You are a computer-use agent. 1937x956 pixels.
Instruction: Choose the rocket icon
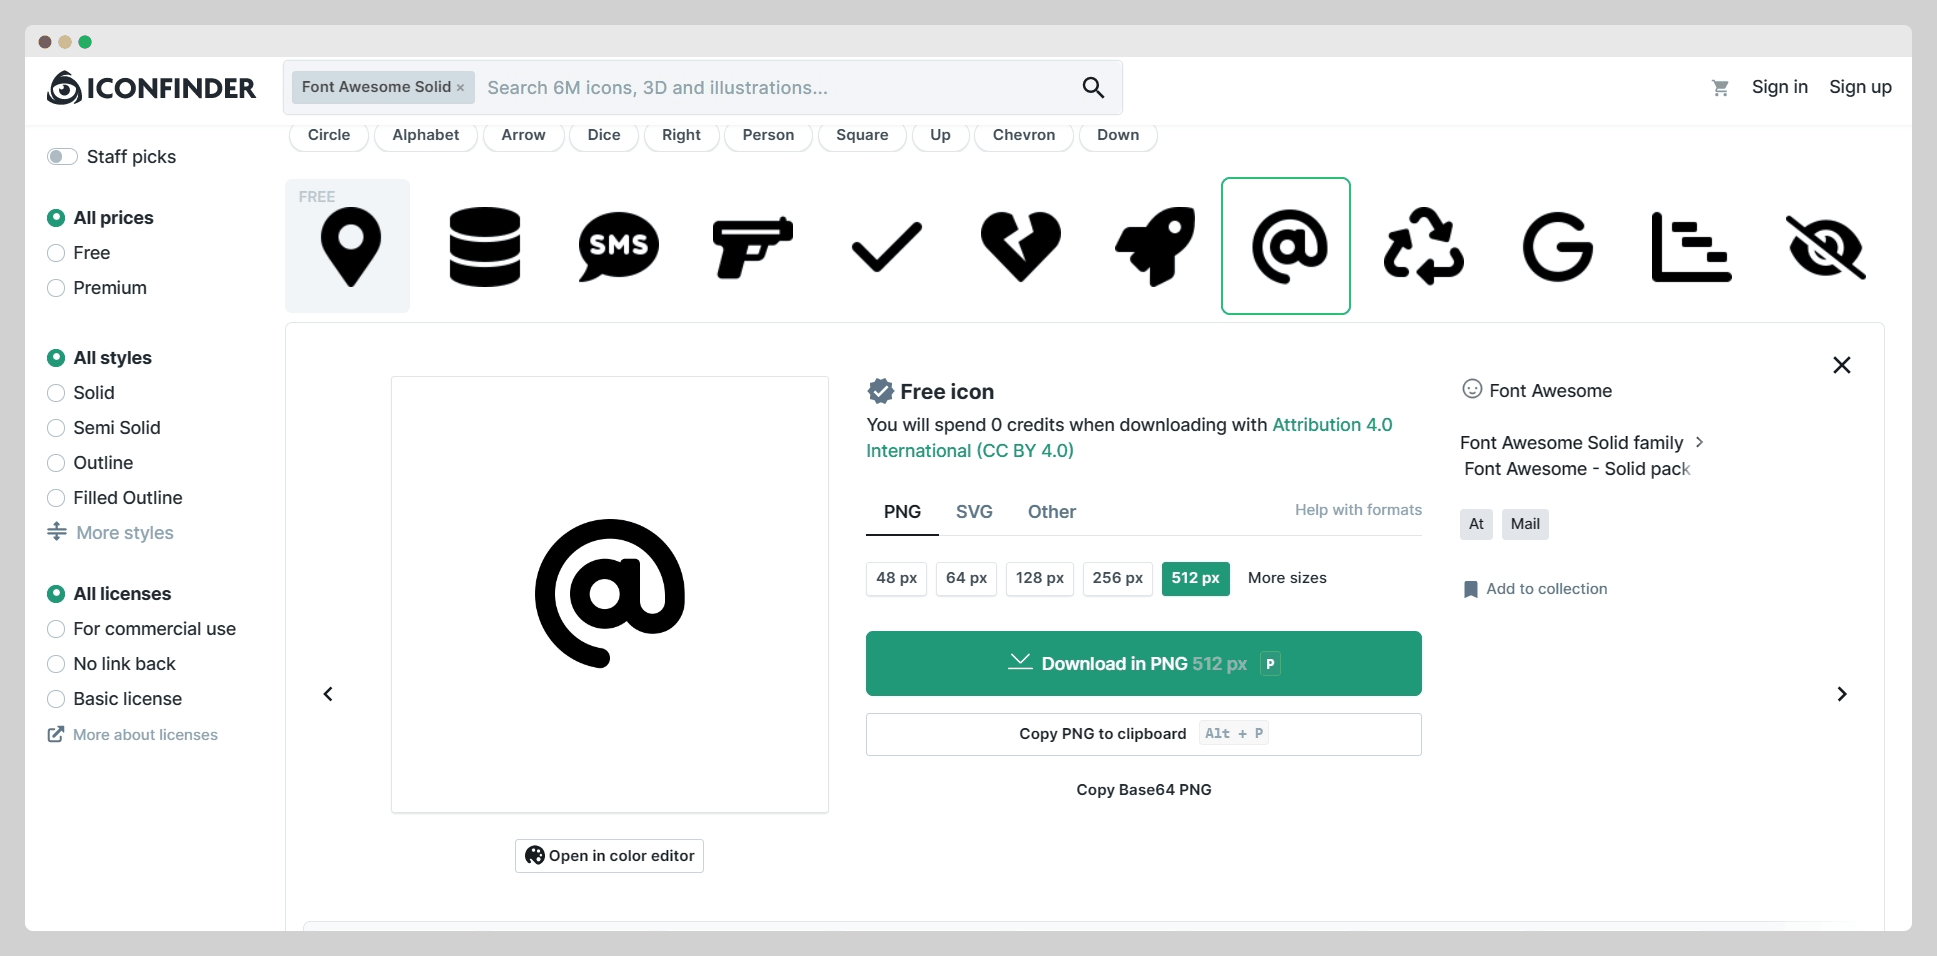pos(1154,247)
